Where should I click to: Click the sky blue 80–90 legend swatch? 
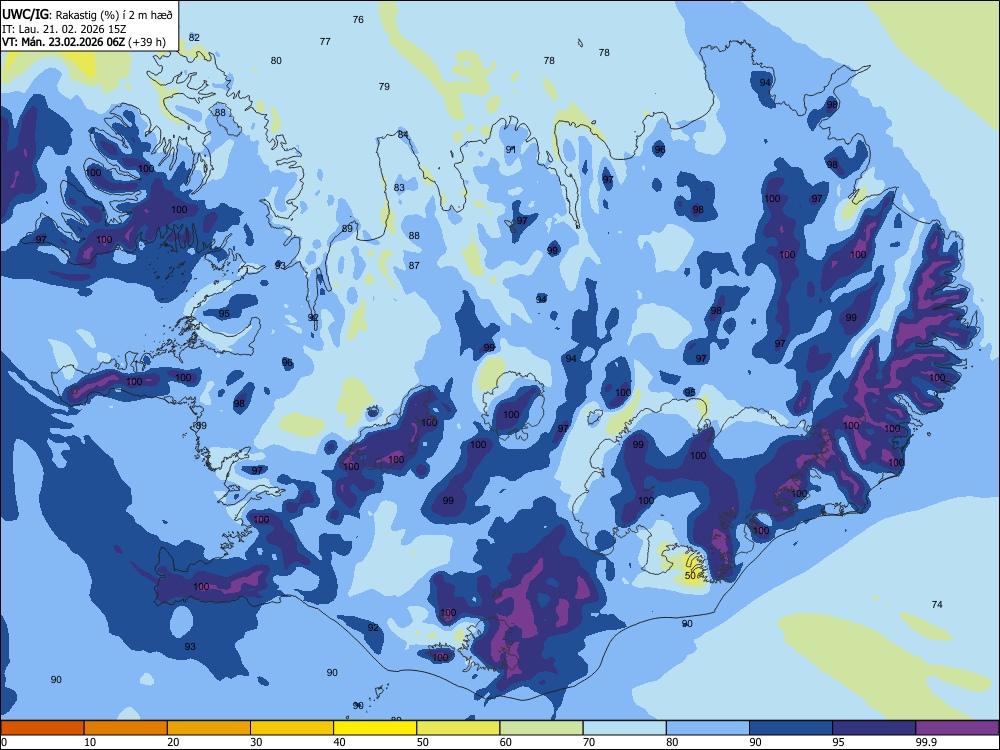pos(708,728)
